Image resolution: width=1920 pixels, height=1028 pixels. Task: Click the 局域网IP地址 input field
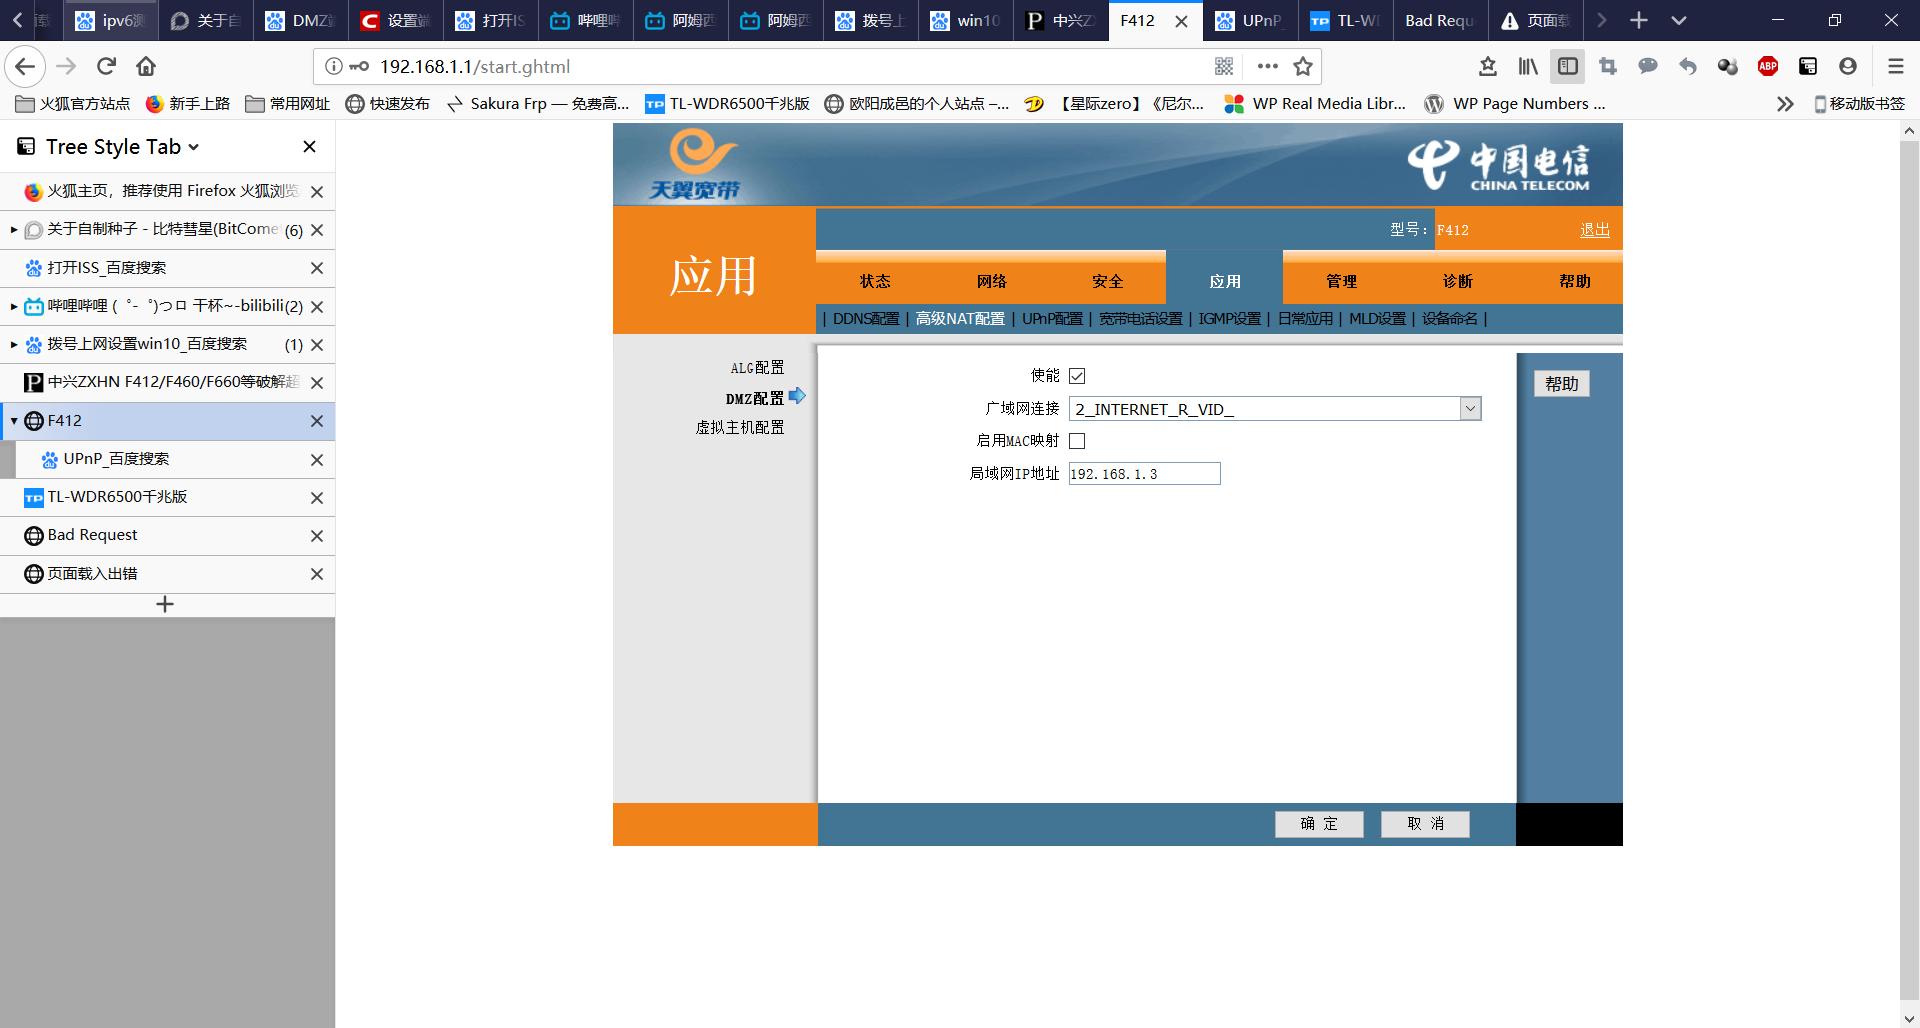1144,474
